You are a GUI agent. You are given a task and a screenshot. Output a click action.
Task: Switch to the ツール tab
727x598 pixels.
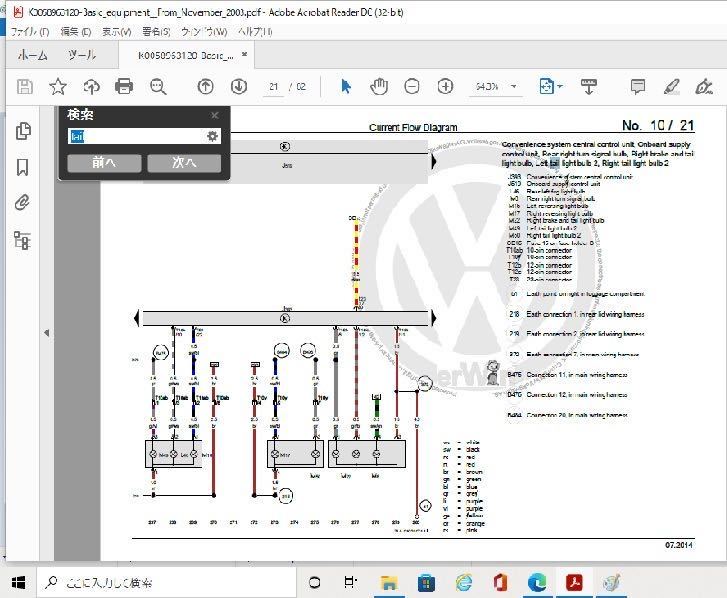click(x=82, y=55)
